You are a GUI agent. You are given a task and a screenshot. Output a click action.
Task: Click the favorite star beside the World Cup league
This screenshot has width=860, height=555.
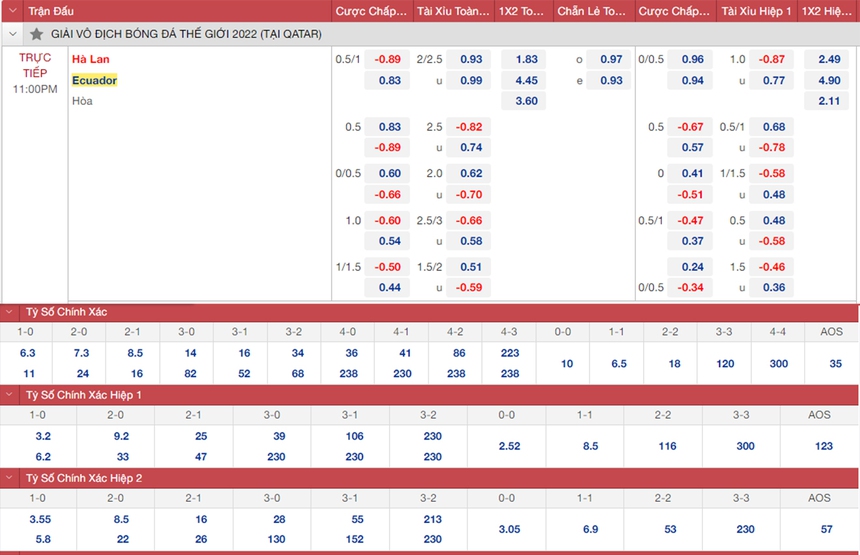point(37,34)
